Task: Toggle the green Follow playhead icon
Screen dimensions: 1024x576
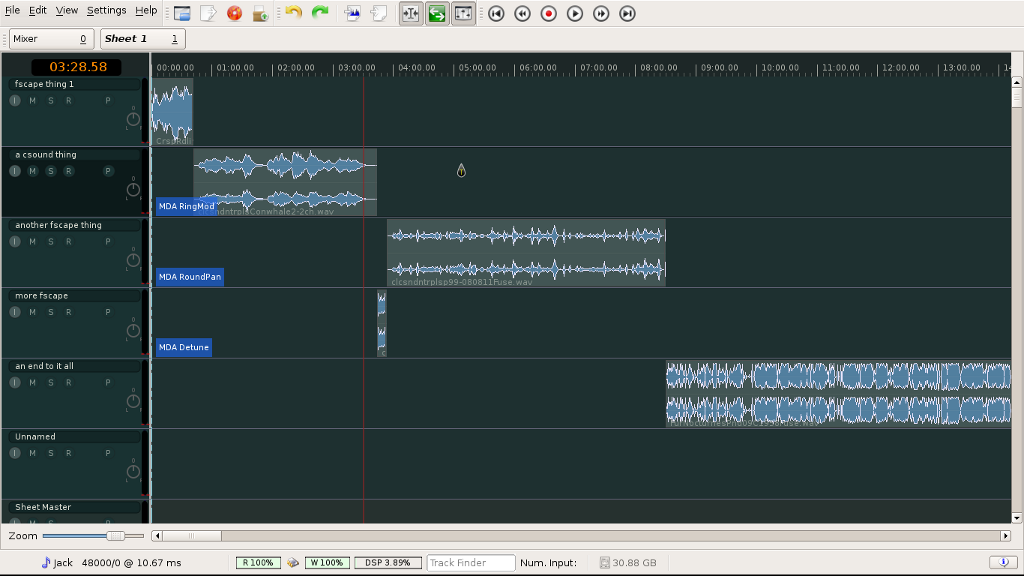Action: 437,13
